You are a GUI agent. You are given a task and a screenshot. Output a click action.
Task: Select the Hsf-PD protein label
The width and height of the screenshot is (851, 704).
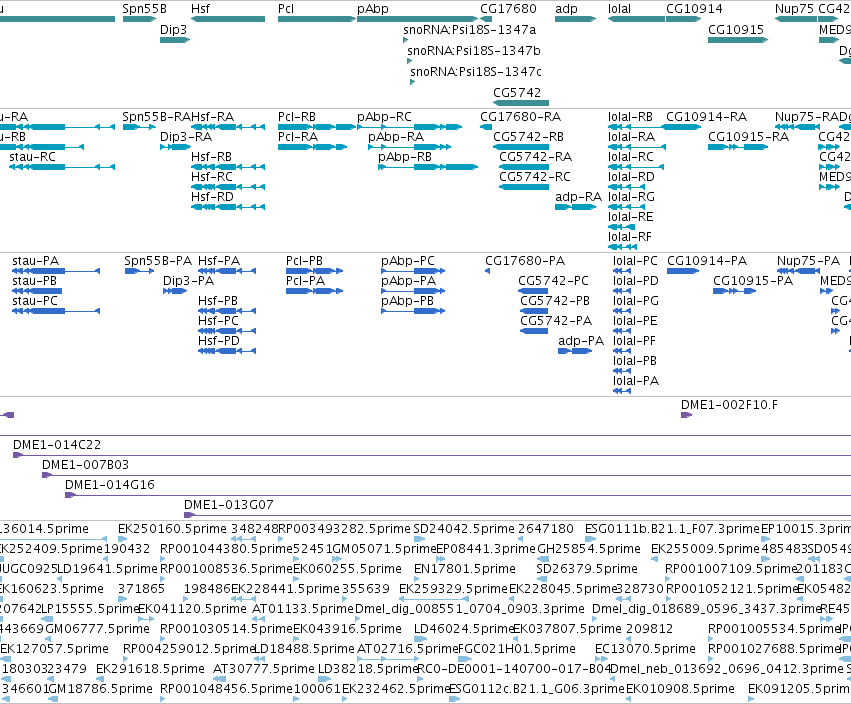coord(218,341)
